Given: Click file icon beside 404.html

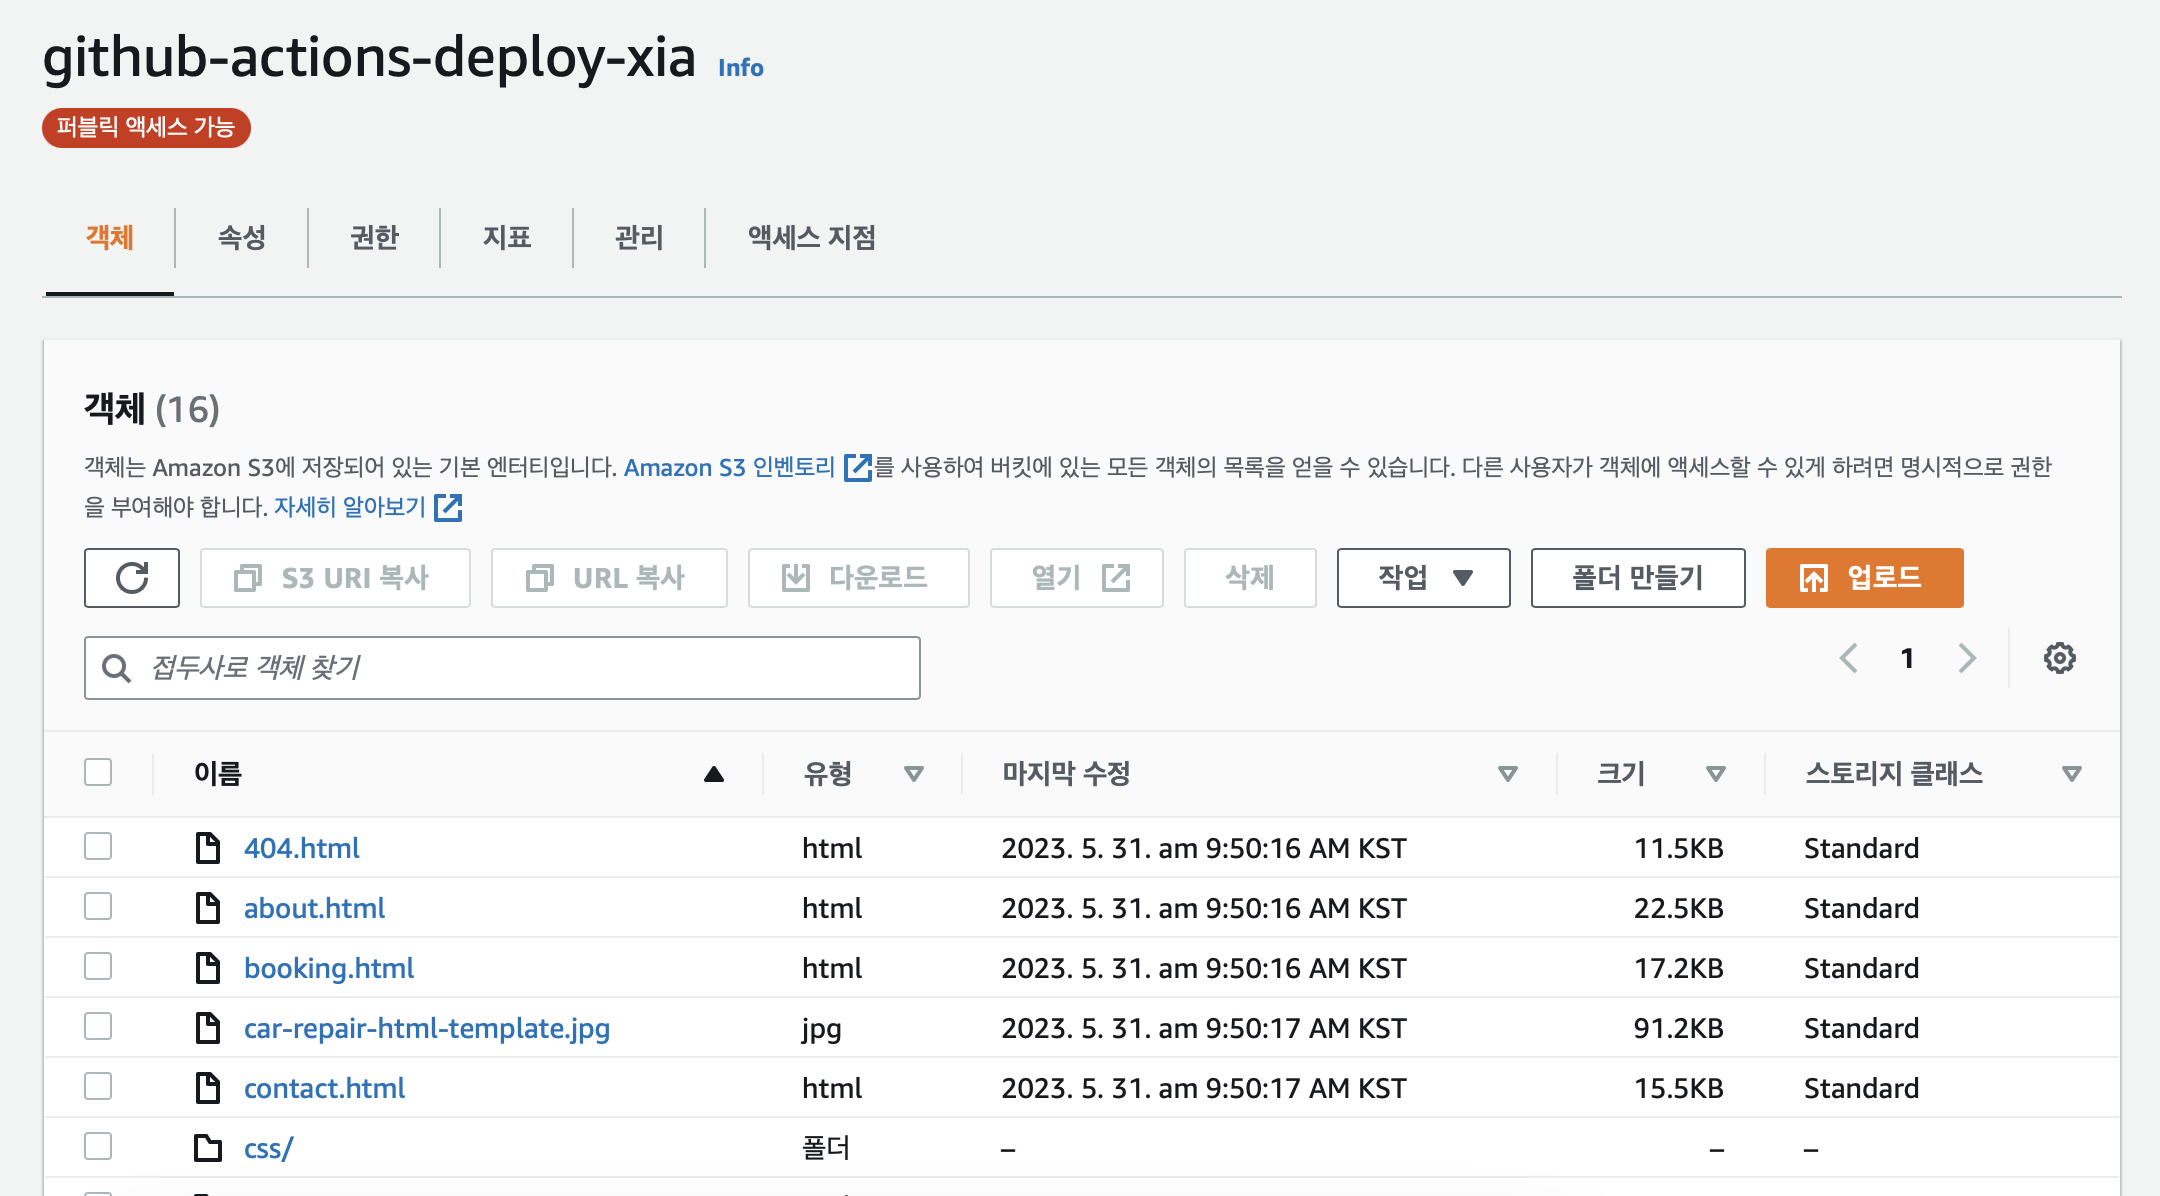Looking at the screenshot, I should (208, 848).
